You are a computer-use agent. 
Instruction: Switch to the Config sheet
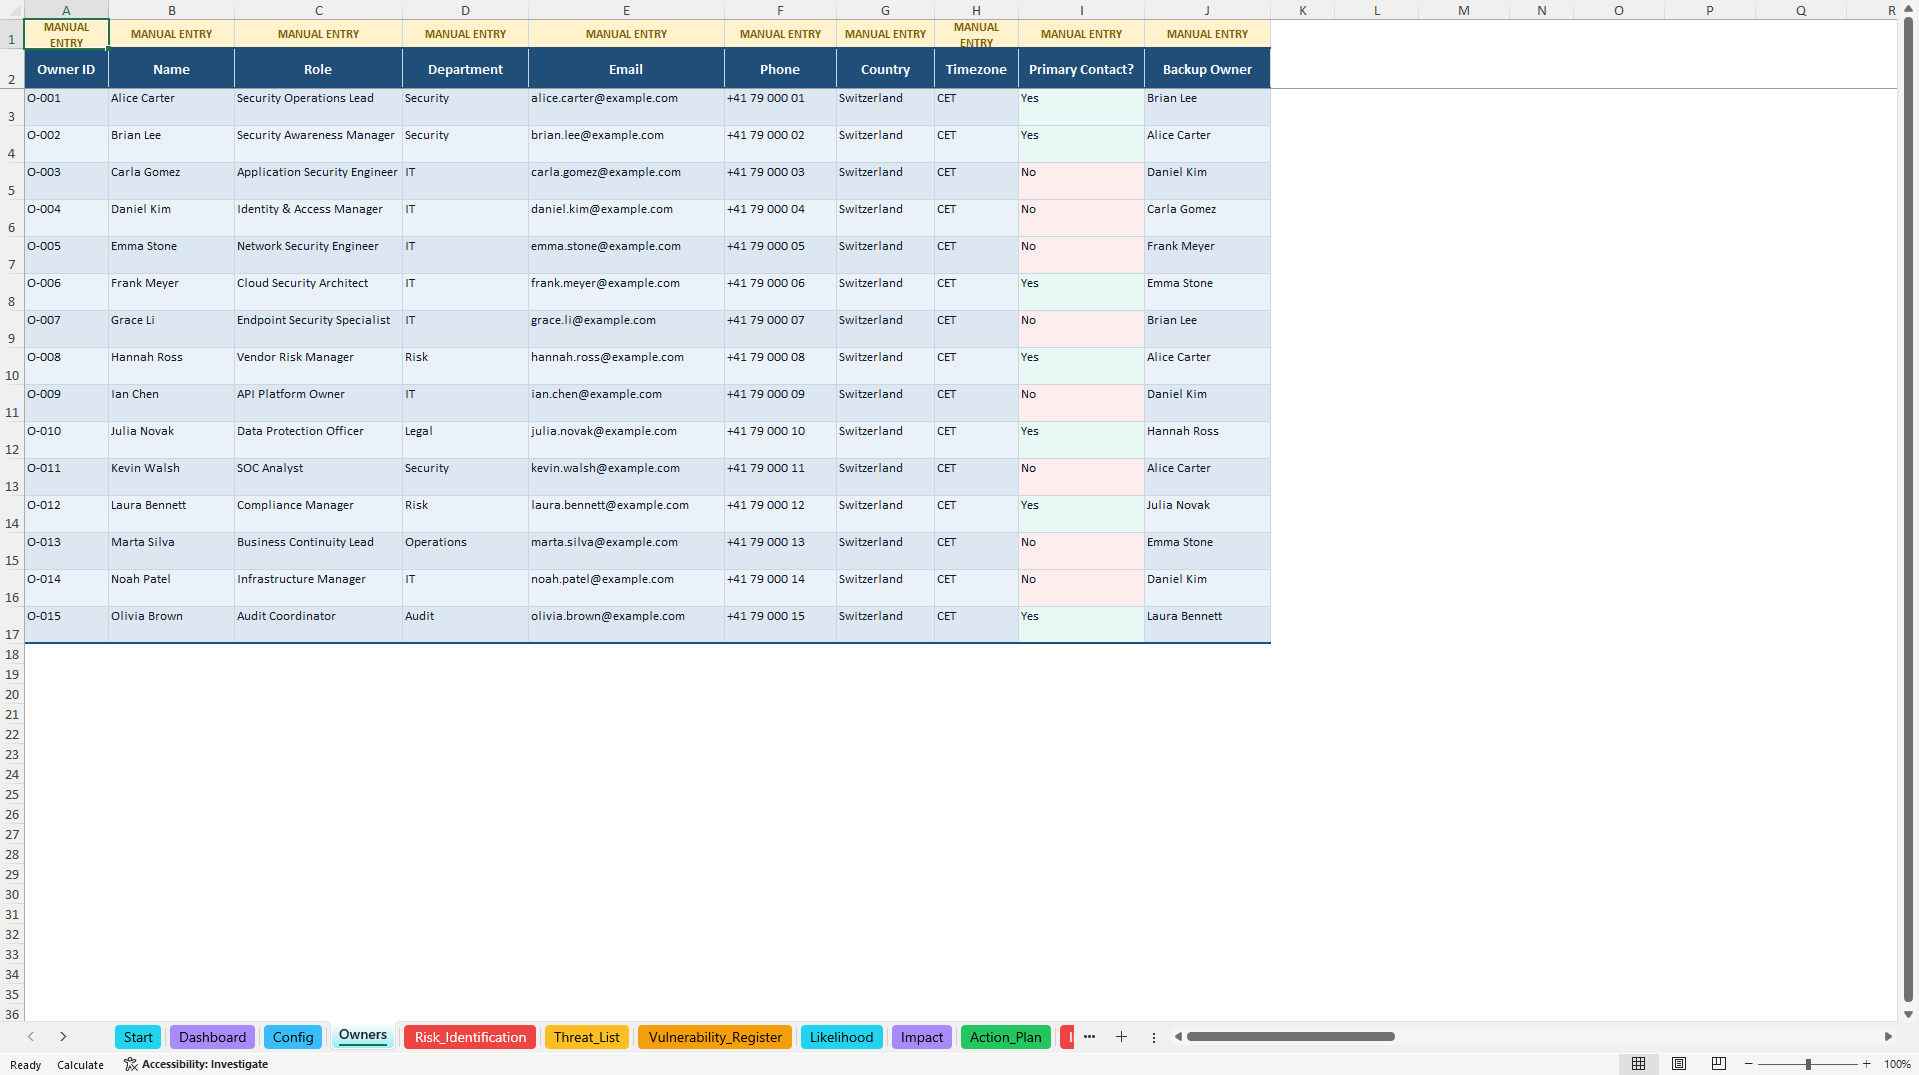tap(293, 1037)
